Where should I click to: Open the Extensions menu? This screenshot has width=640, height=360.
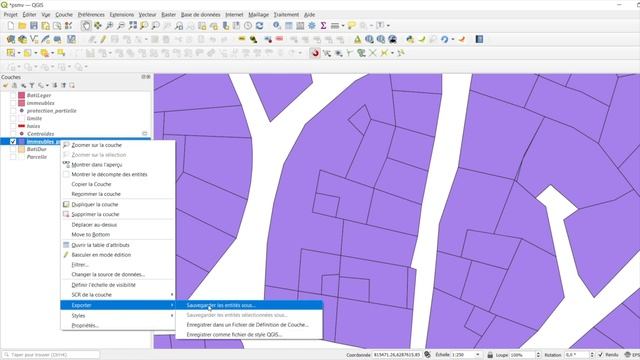click(x=122, y=15)
